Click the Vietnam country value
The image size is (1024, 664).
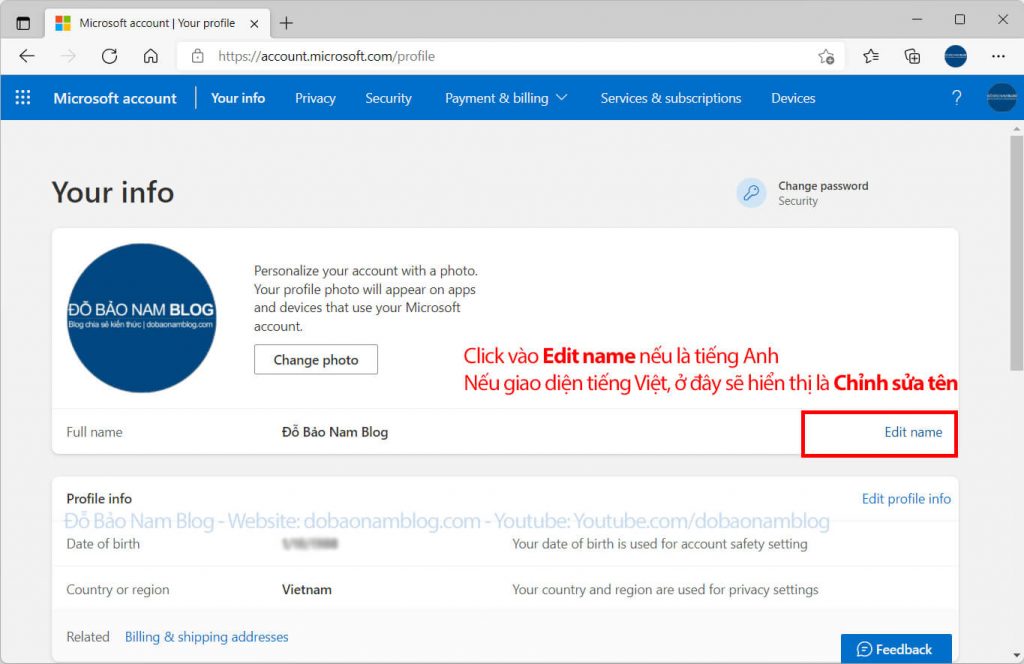coord(306,590)
